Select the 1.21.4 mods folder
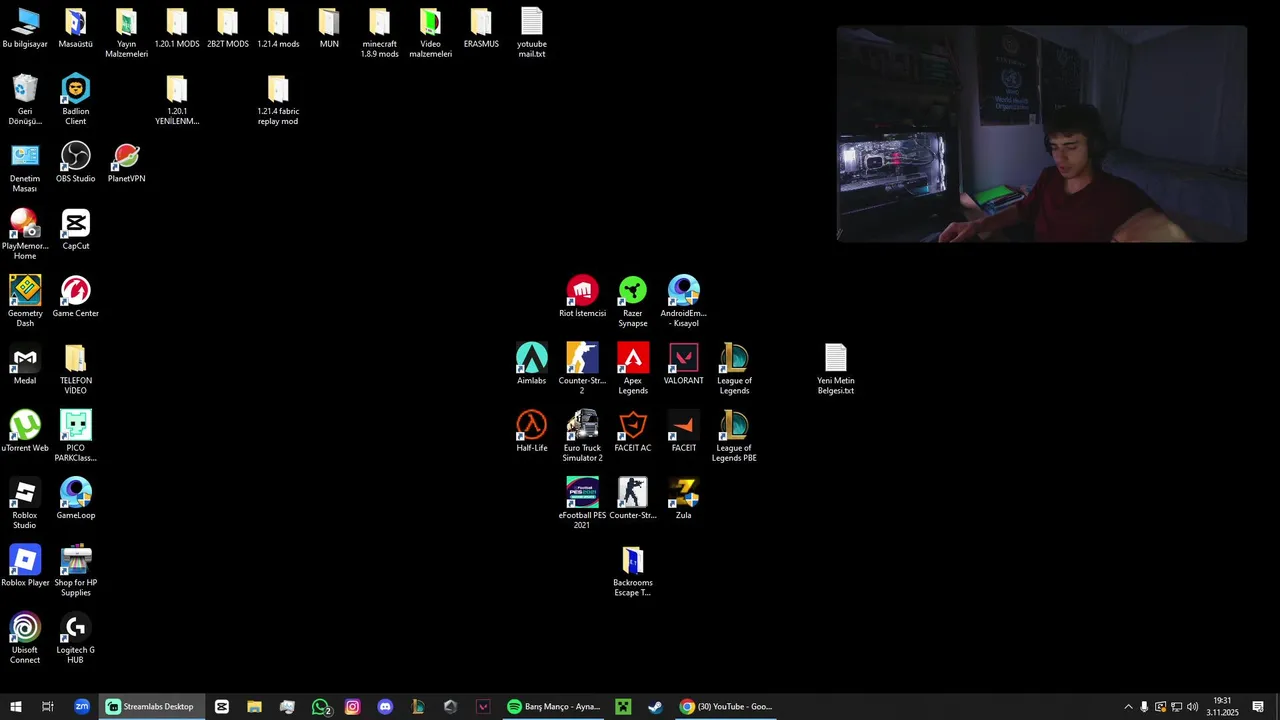The image size is (1280, 720). click(x=278, y=28)
